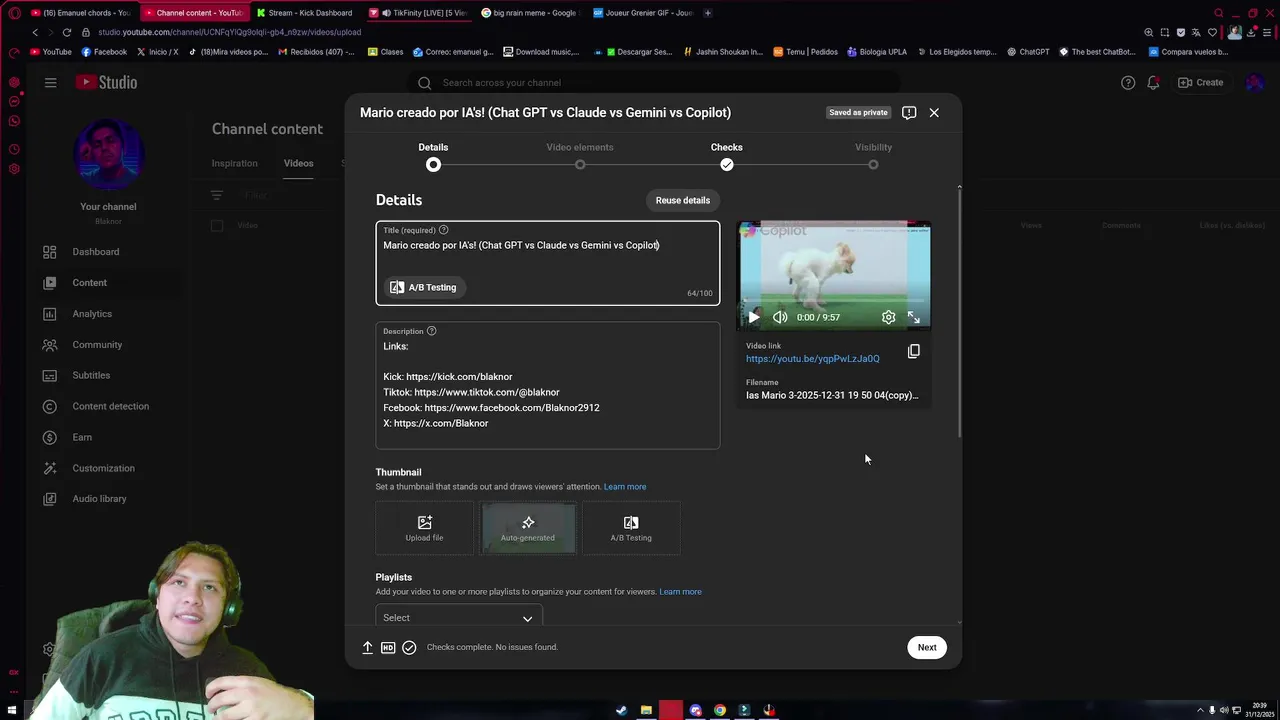Open the Help question mark icon in Studio header

click(1128, 82)
